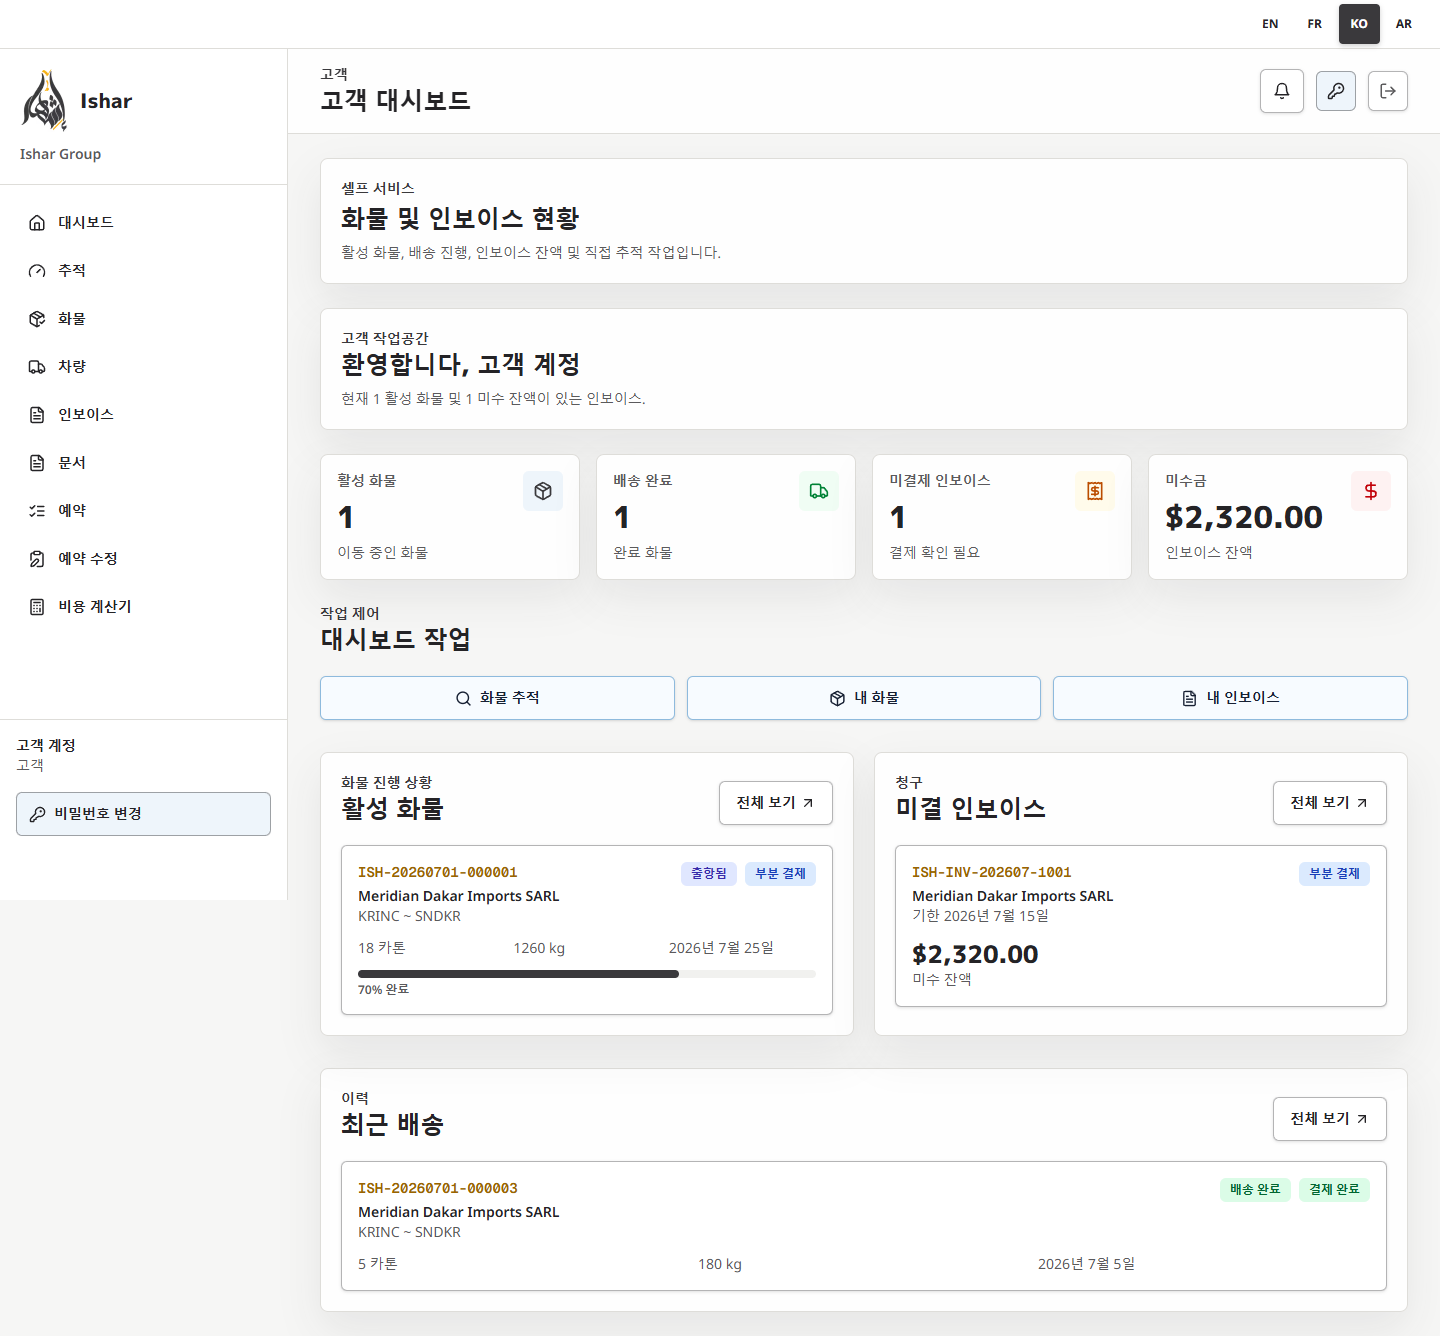Open 추적 in the sidebar
Viewport: 1440px width, 1336px height.
143,270
